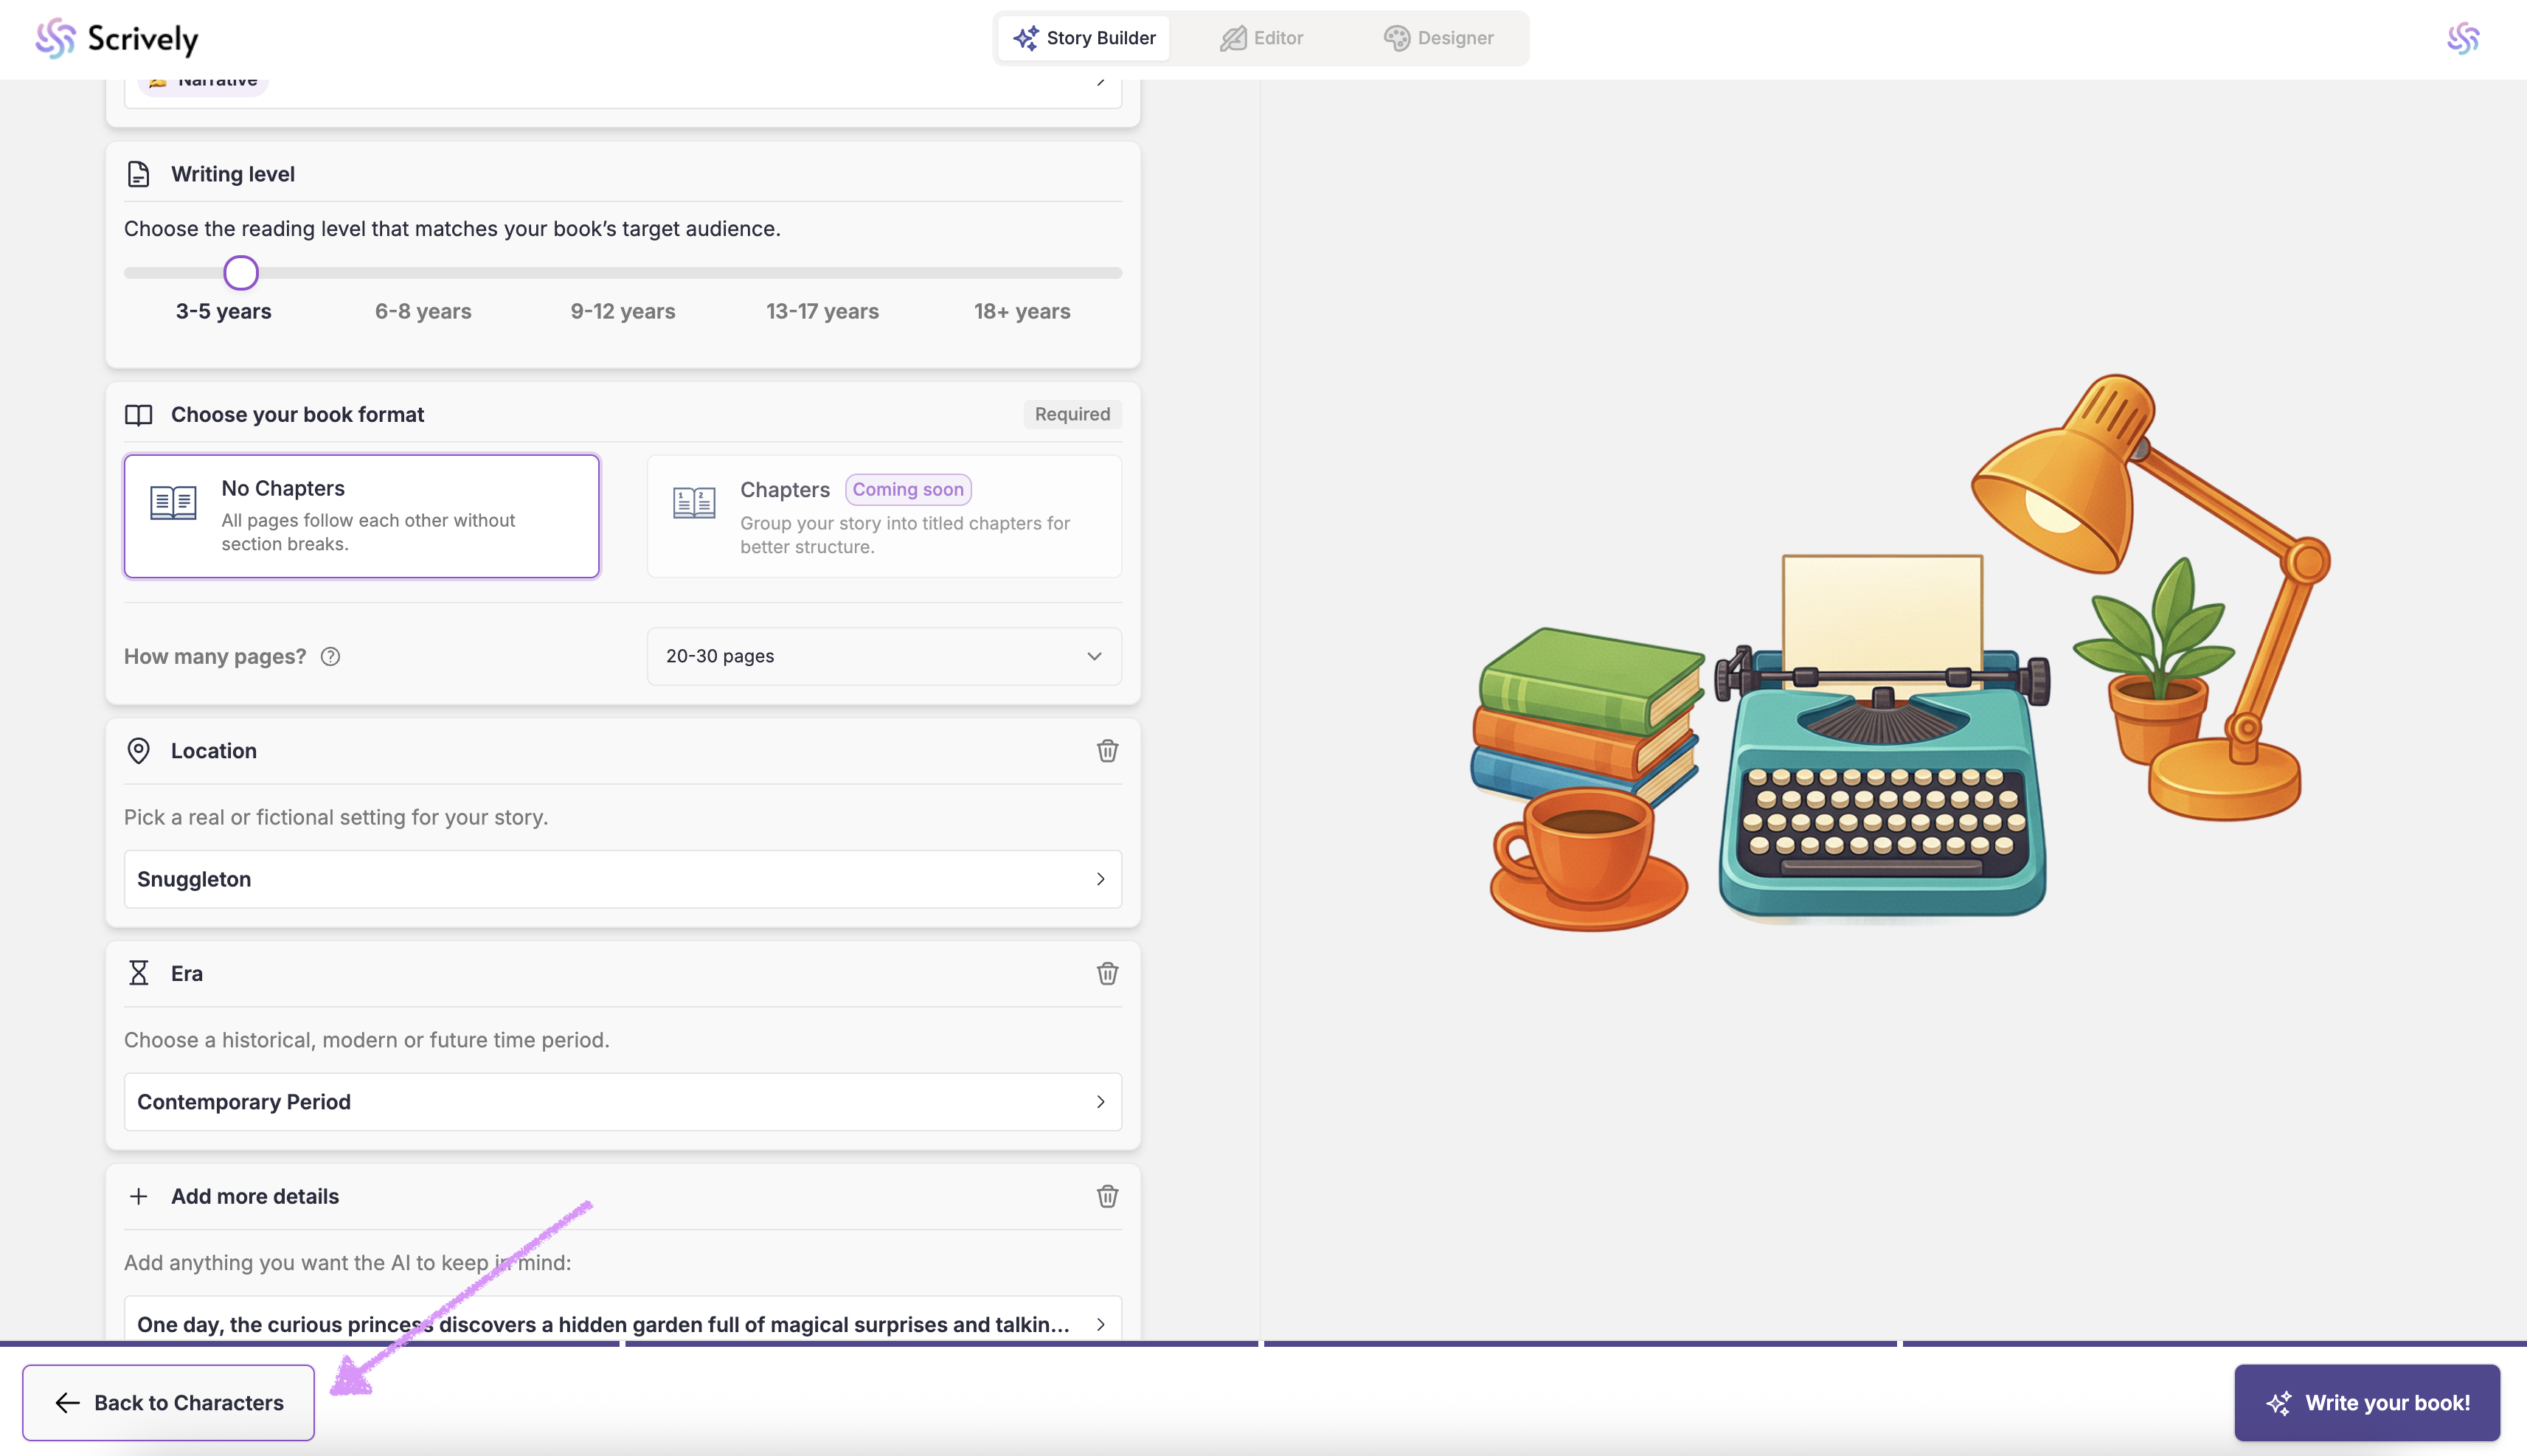
Task: Click the plus icon beside Add more details
Action: pos(139,1196)
